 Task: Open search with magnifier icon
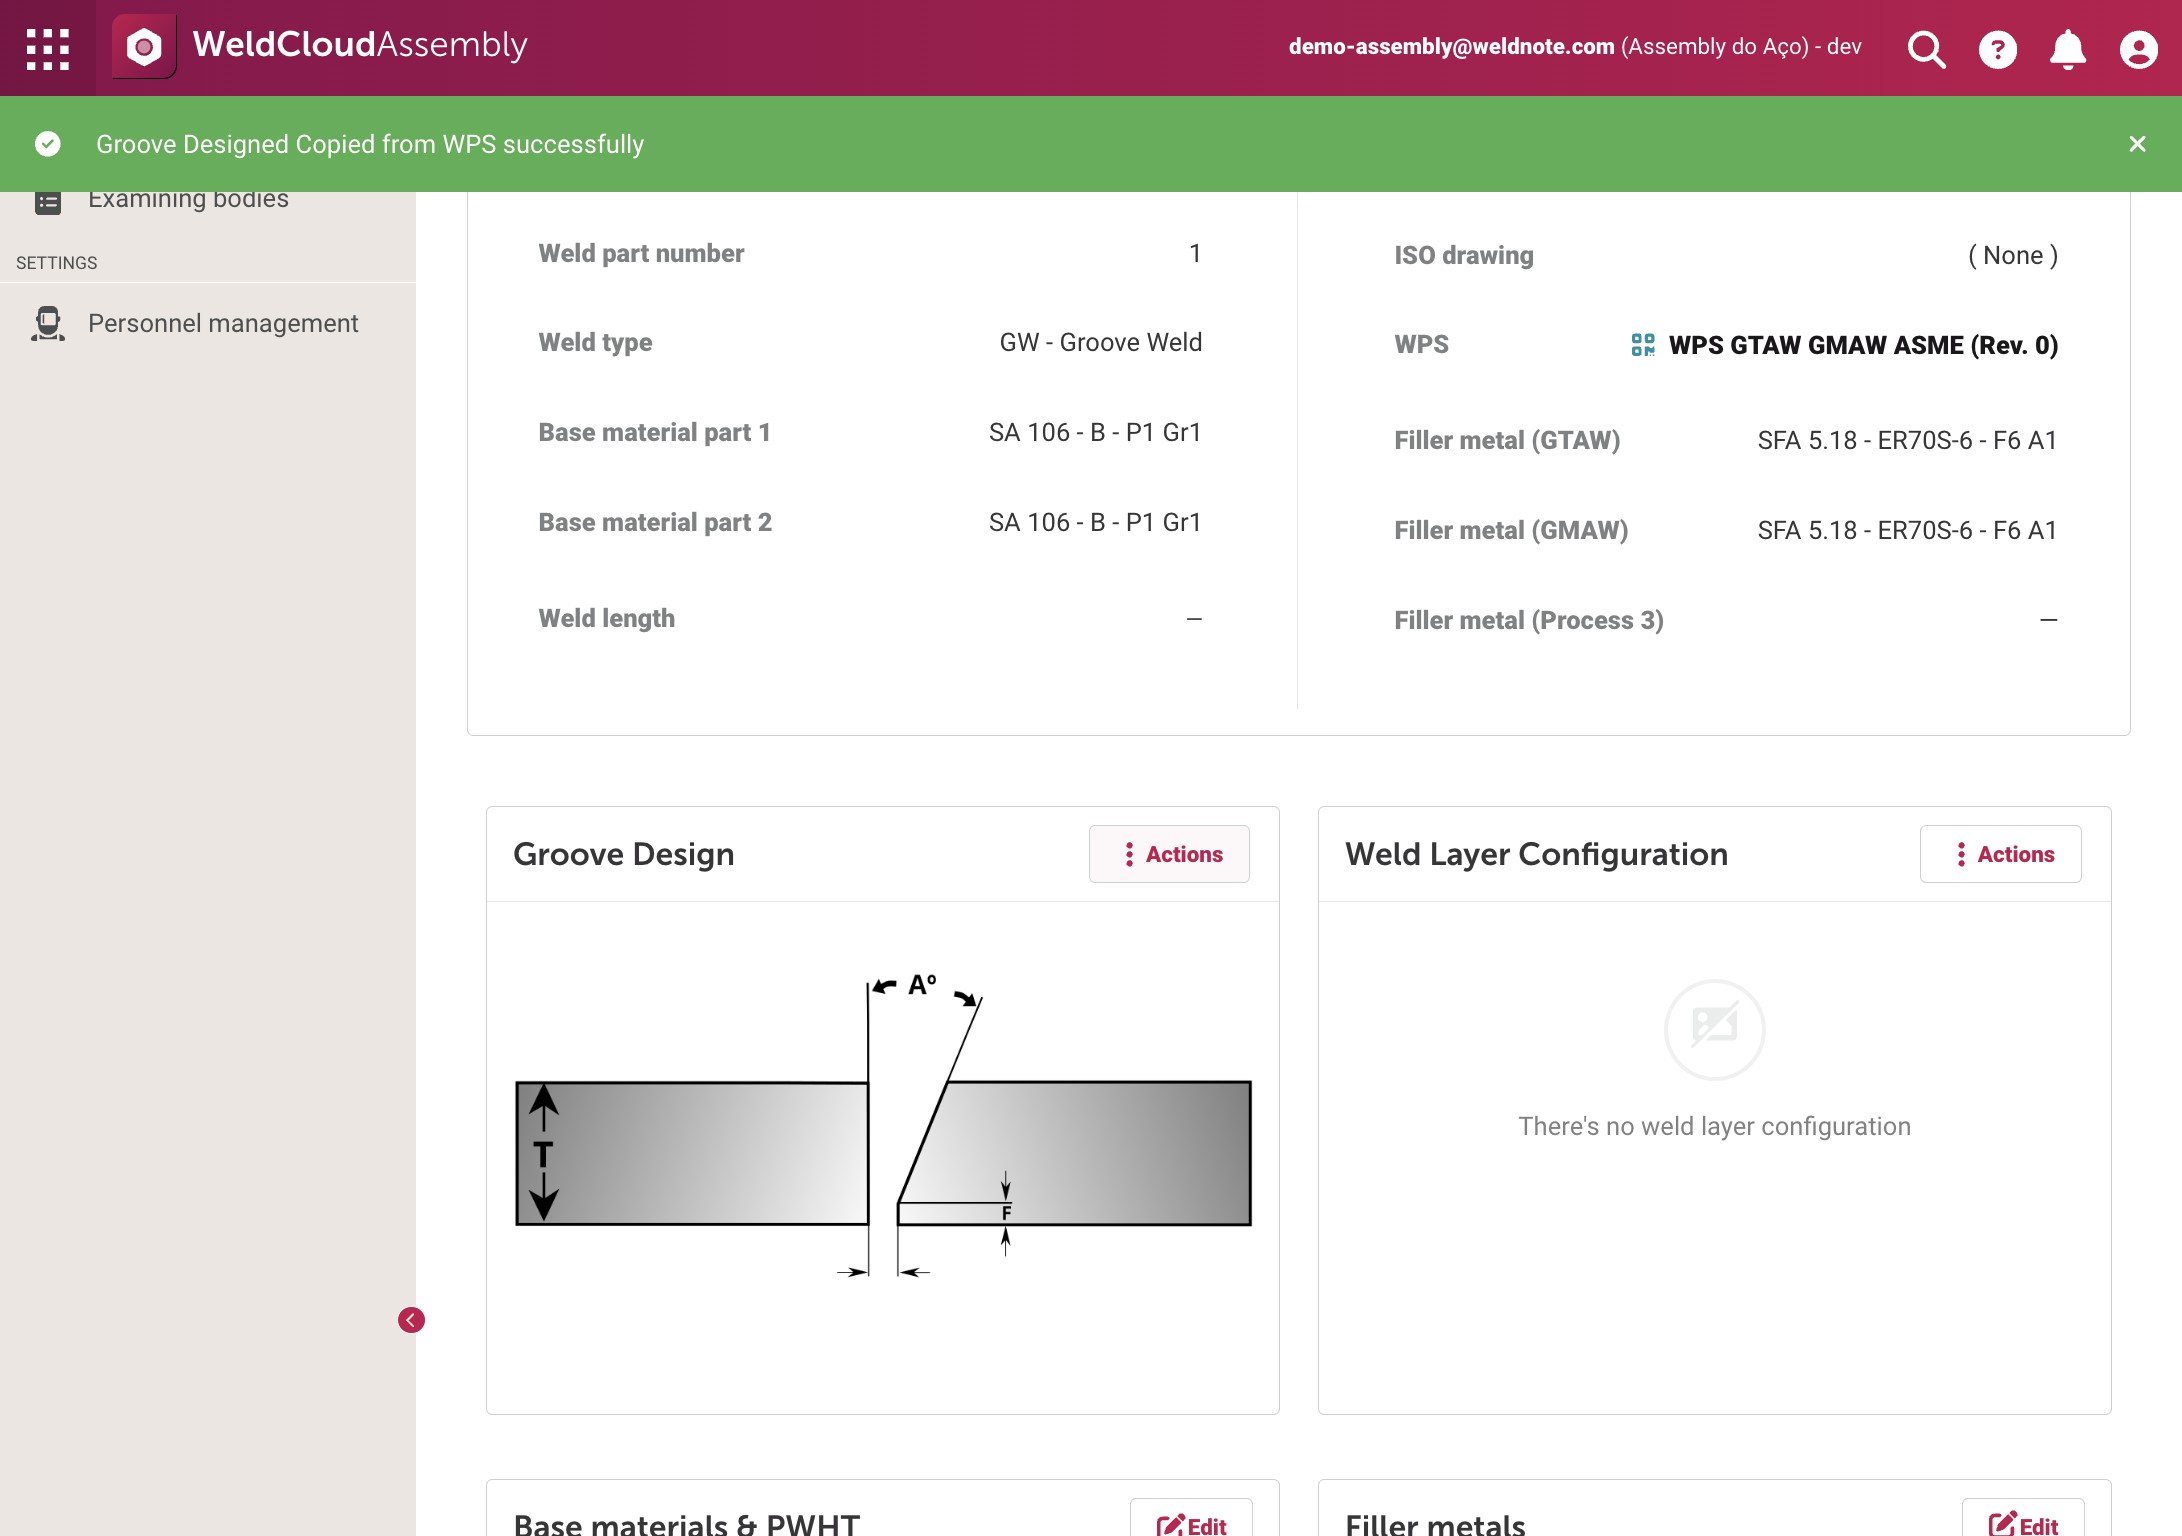tap(1926, 48)
